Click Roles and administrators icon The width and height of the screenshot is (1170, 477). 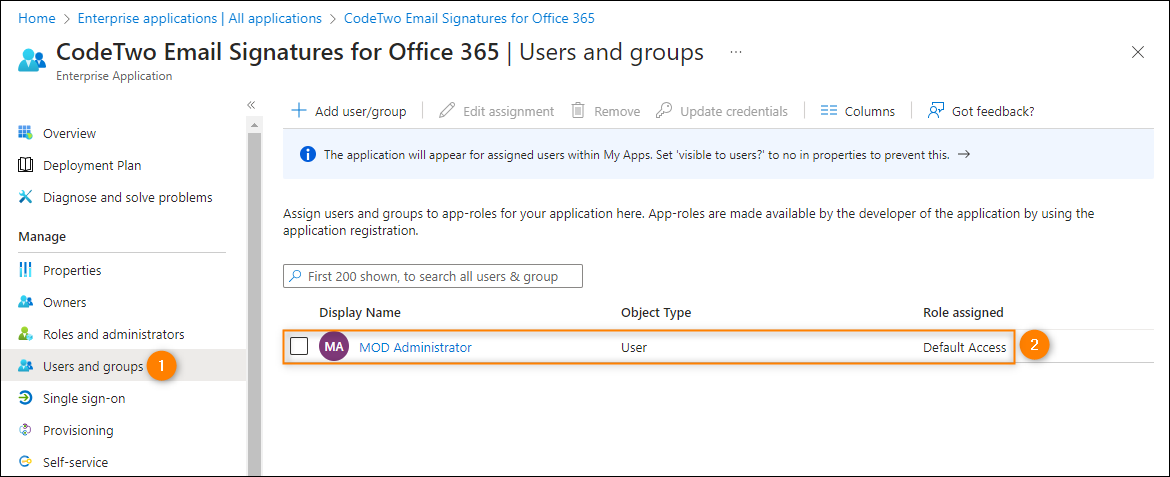[25, 334]
